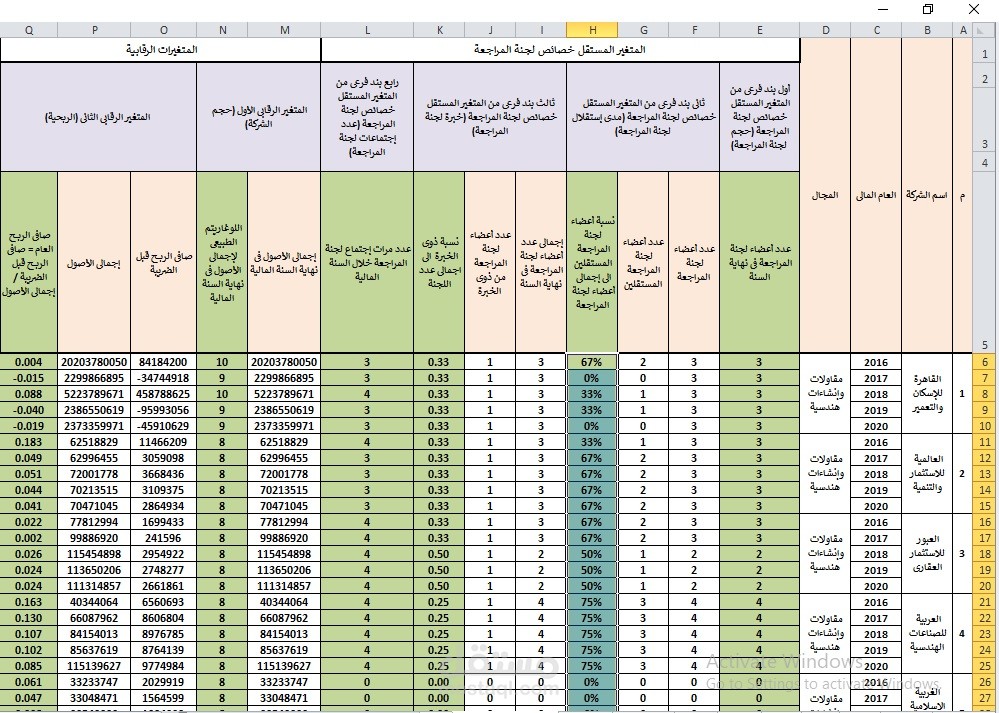Select column header I
Image resolution: width=999 pixels, height=713 pixels.
541,30
